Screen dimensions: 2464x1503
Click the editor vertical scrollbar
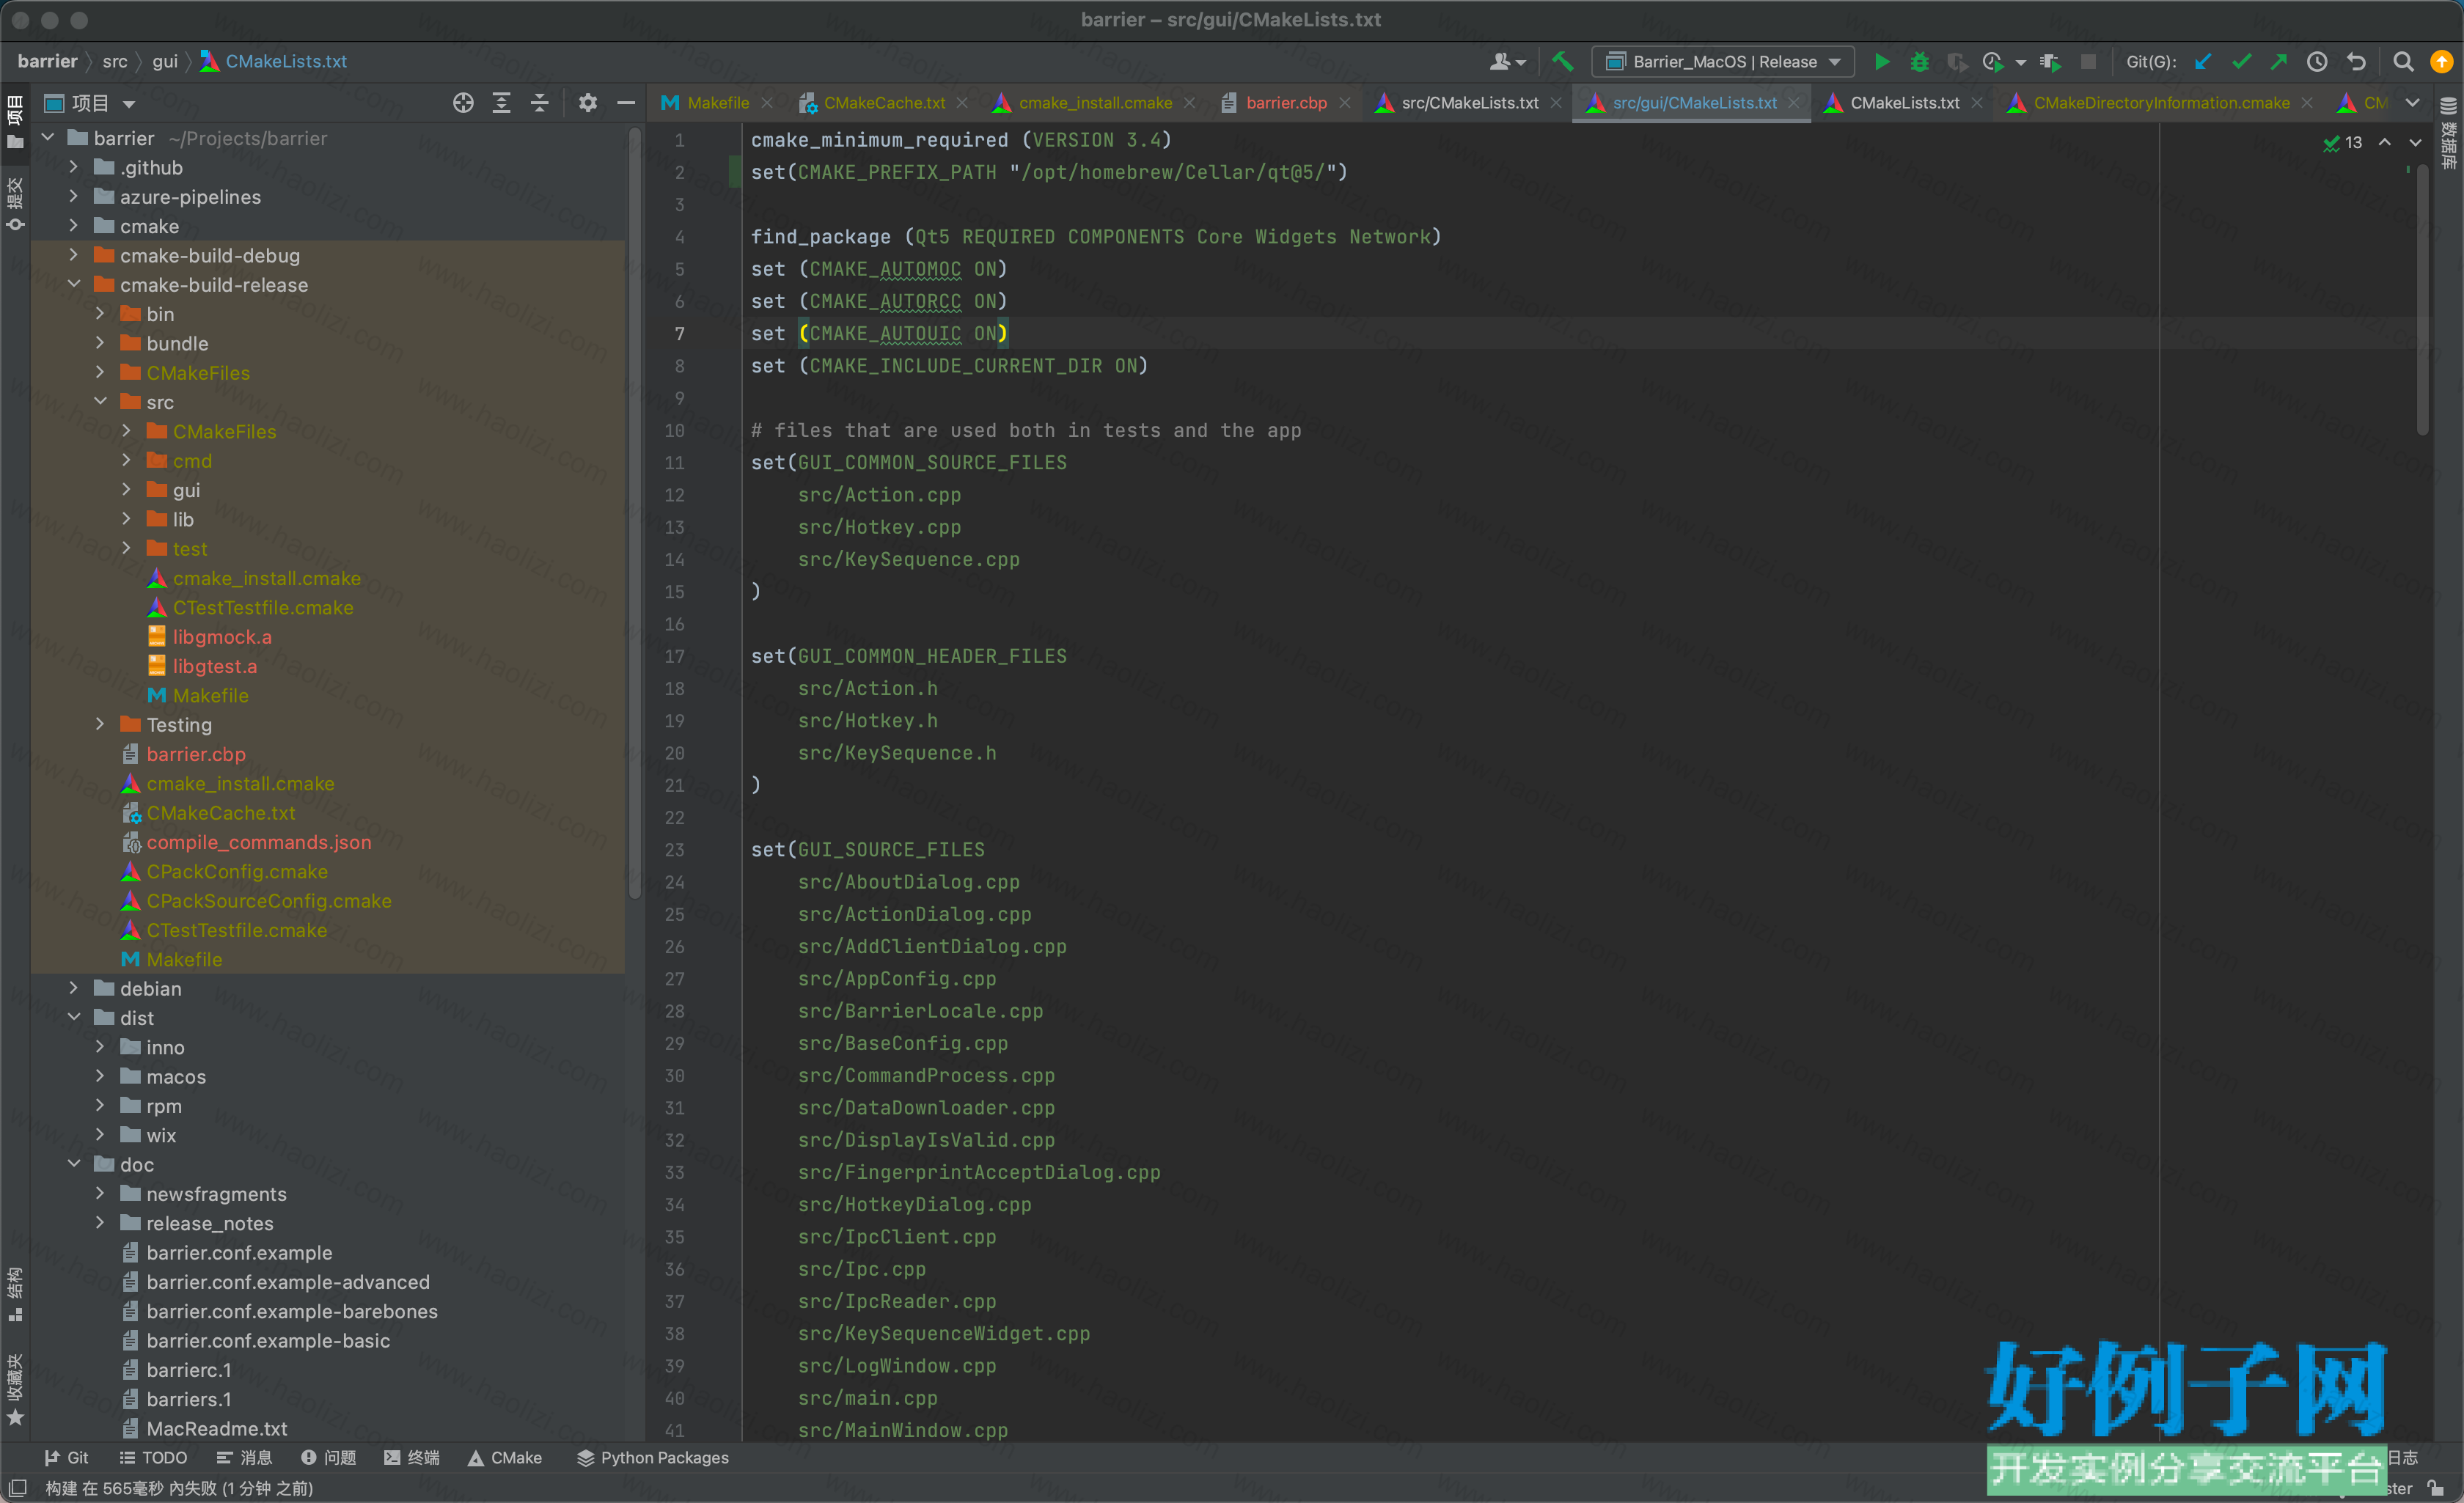click(x=2422, y=300)
